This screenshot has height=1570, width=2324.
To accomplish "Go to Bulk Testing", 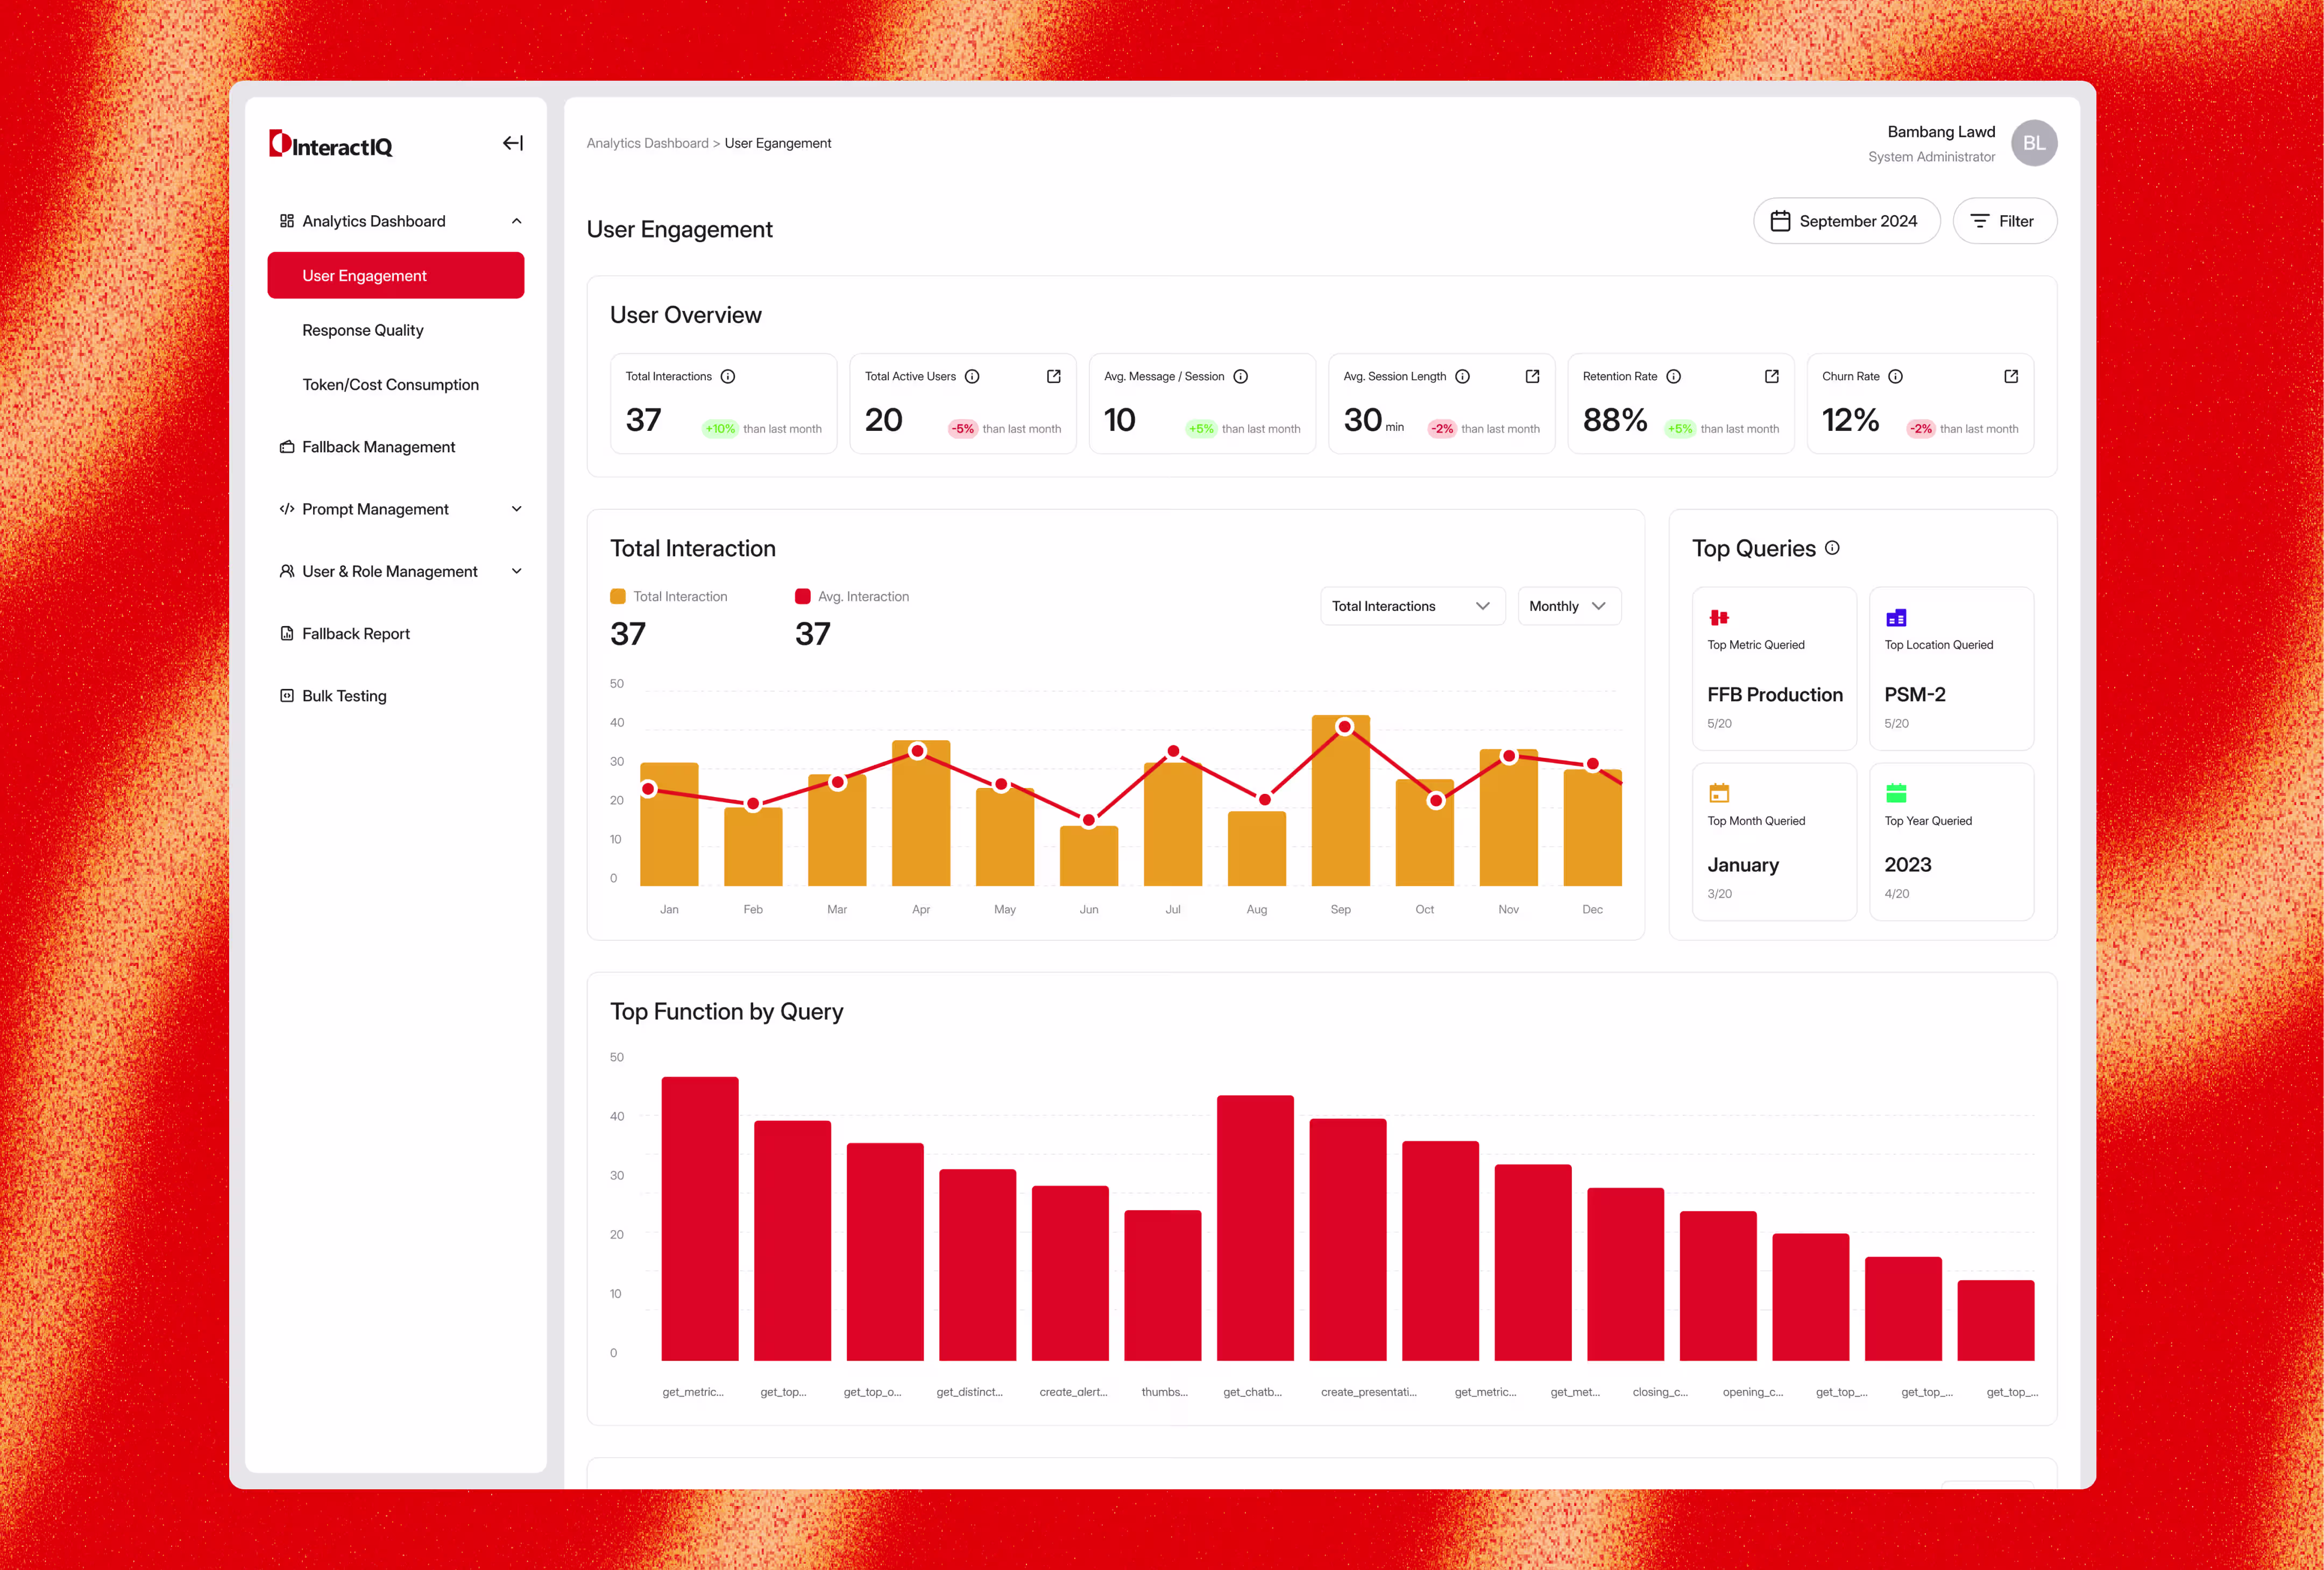I will click(x=344, y=695).
